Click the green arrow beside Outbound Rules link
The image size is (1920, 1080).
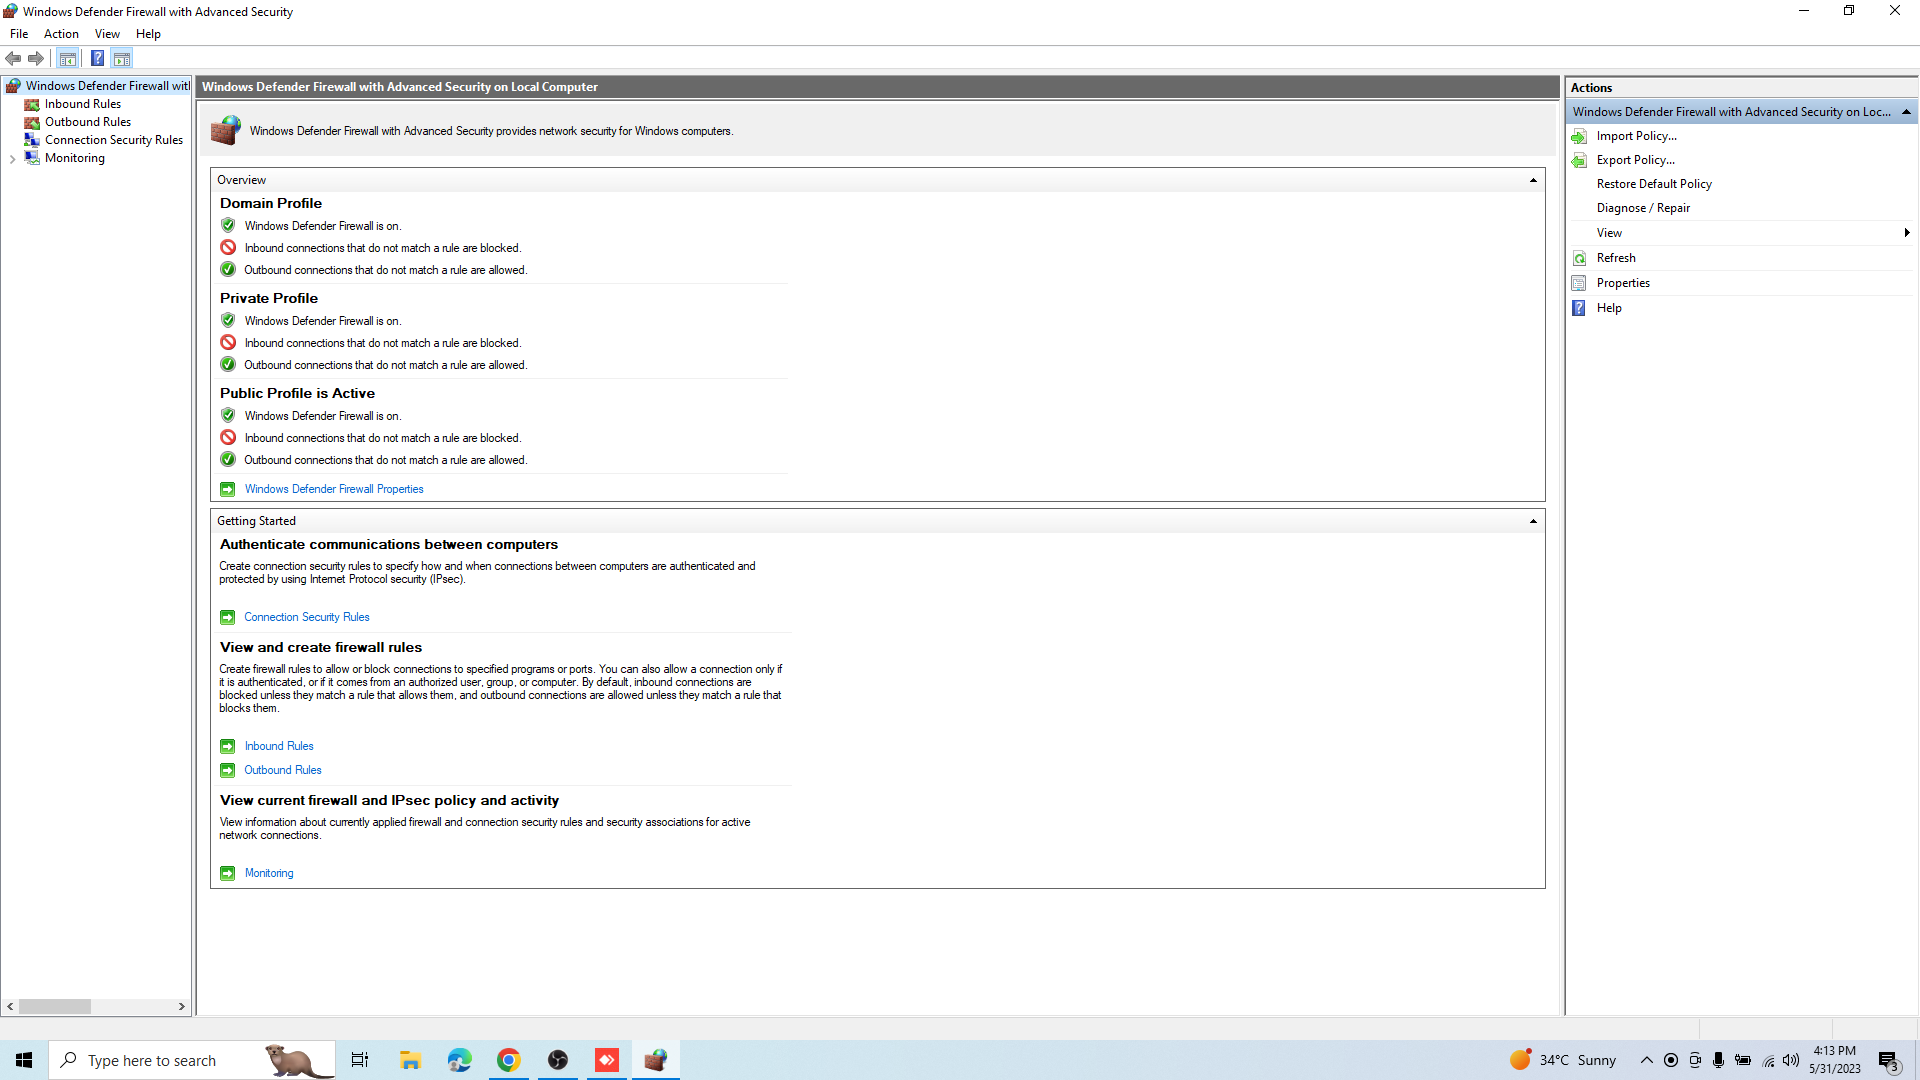tap(227, 770)
